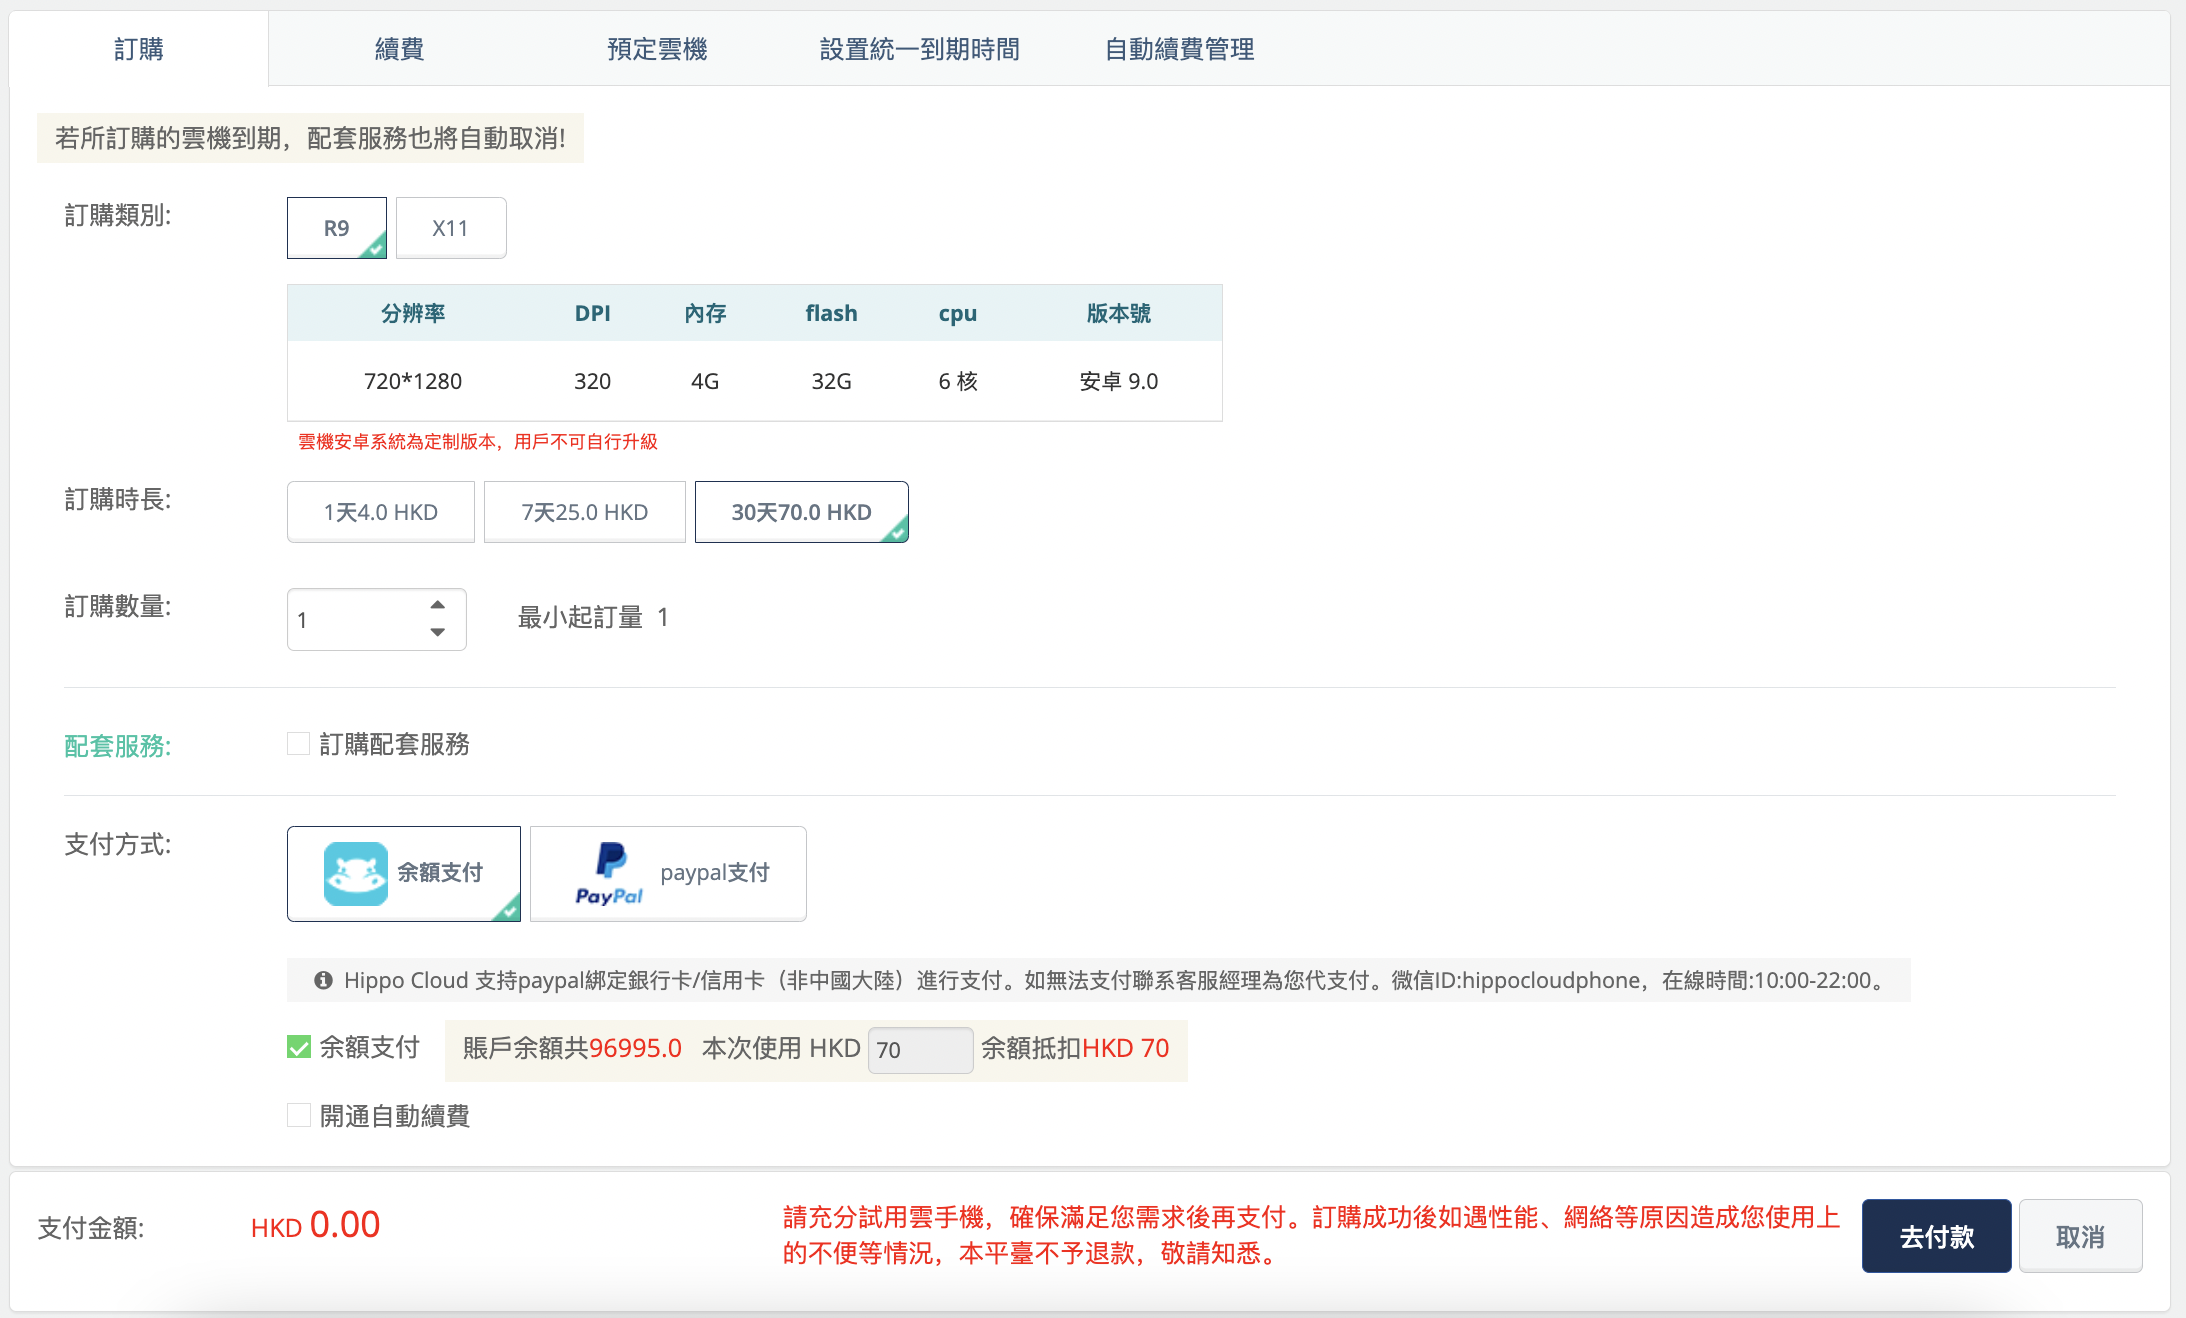Image resolution: width=2186 pixels, height=1318 pixels.
Task: Choose the 1天4.0 HKD duration
Action: 380,512
